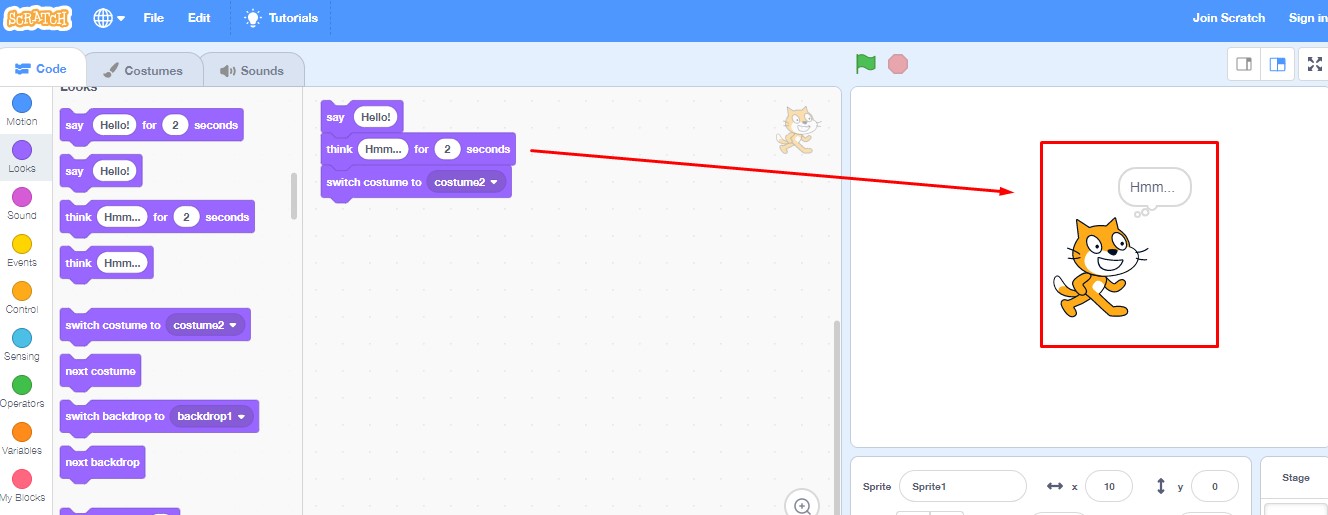Open the File menu

tap(153, 18)
